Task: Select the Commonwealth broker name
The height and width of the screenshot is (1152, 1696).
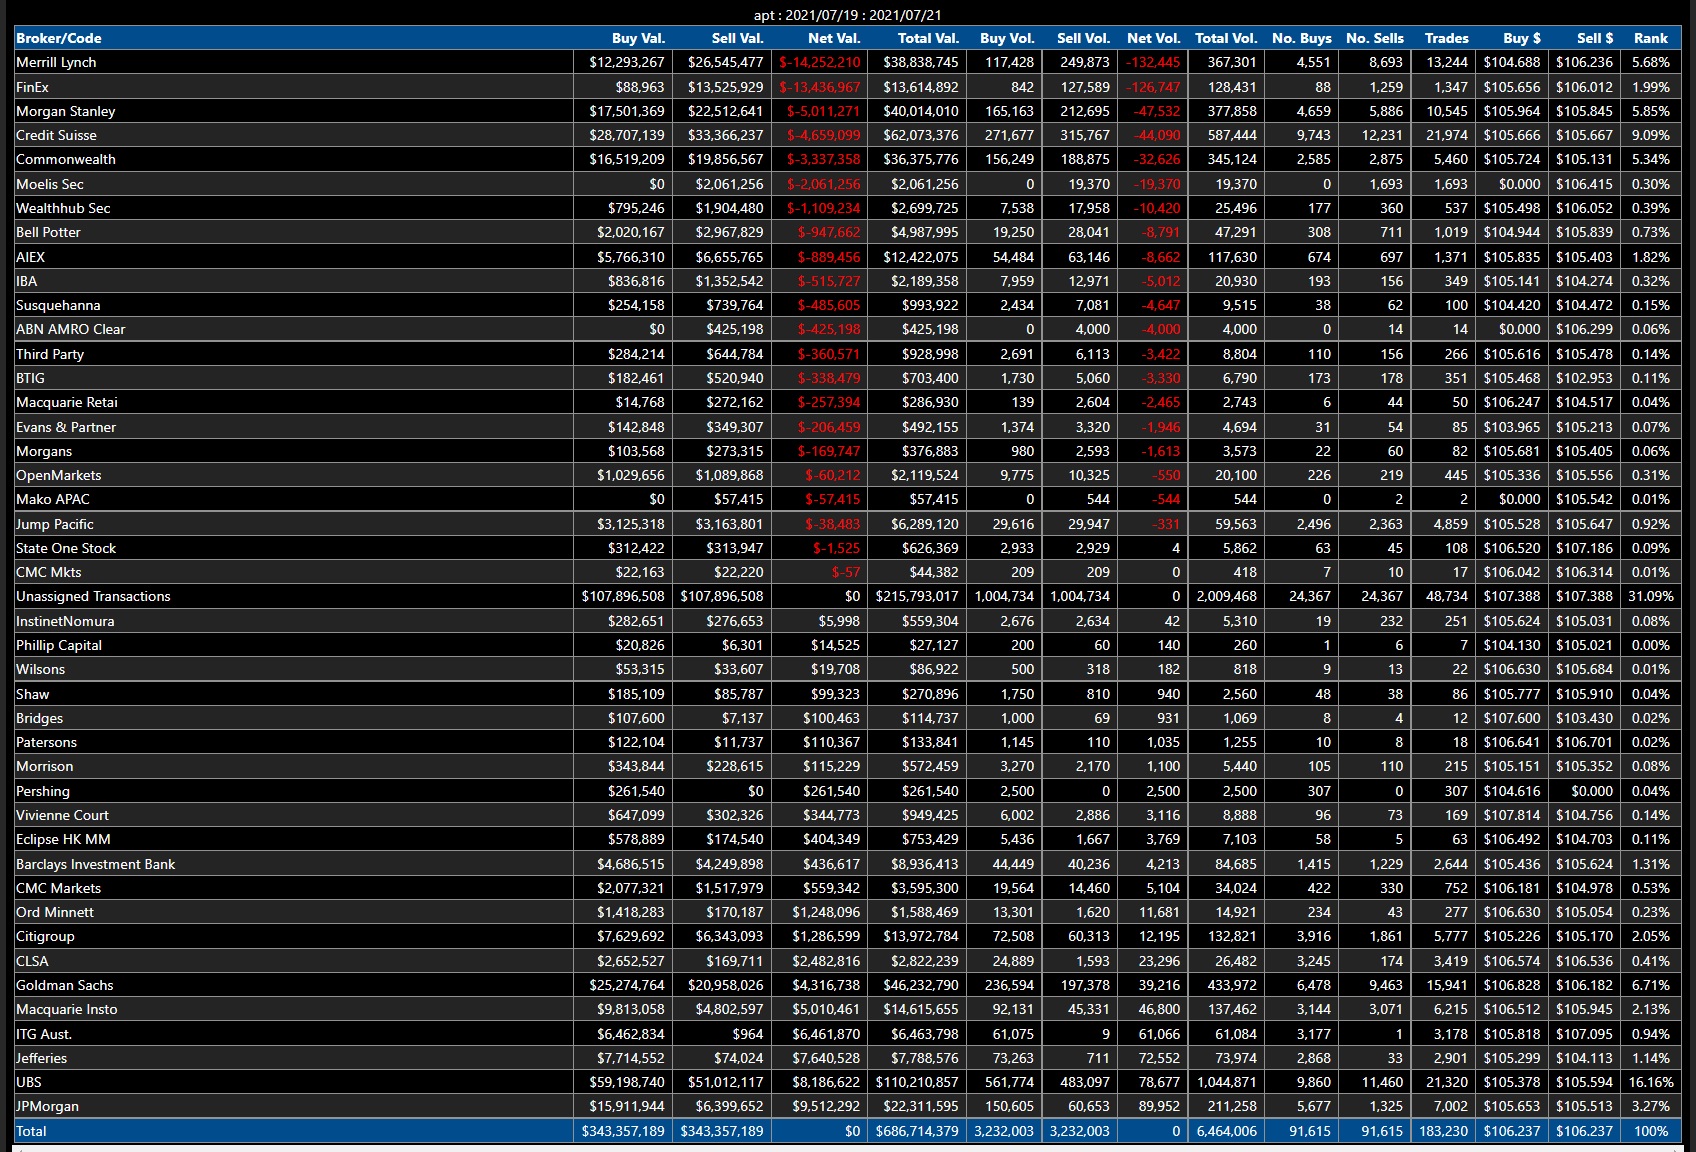Action: tap(66, 159)
